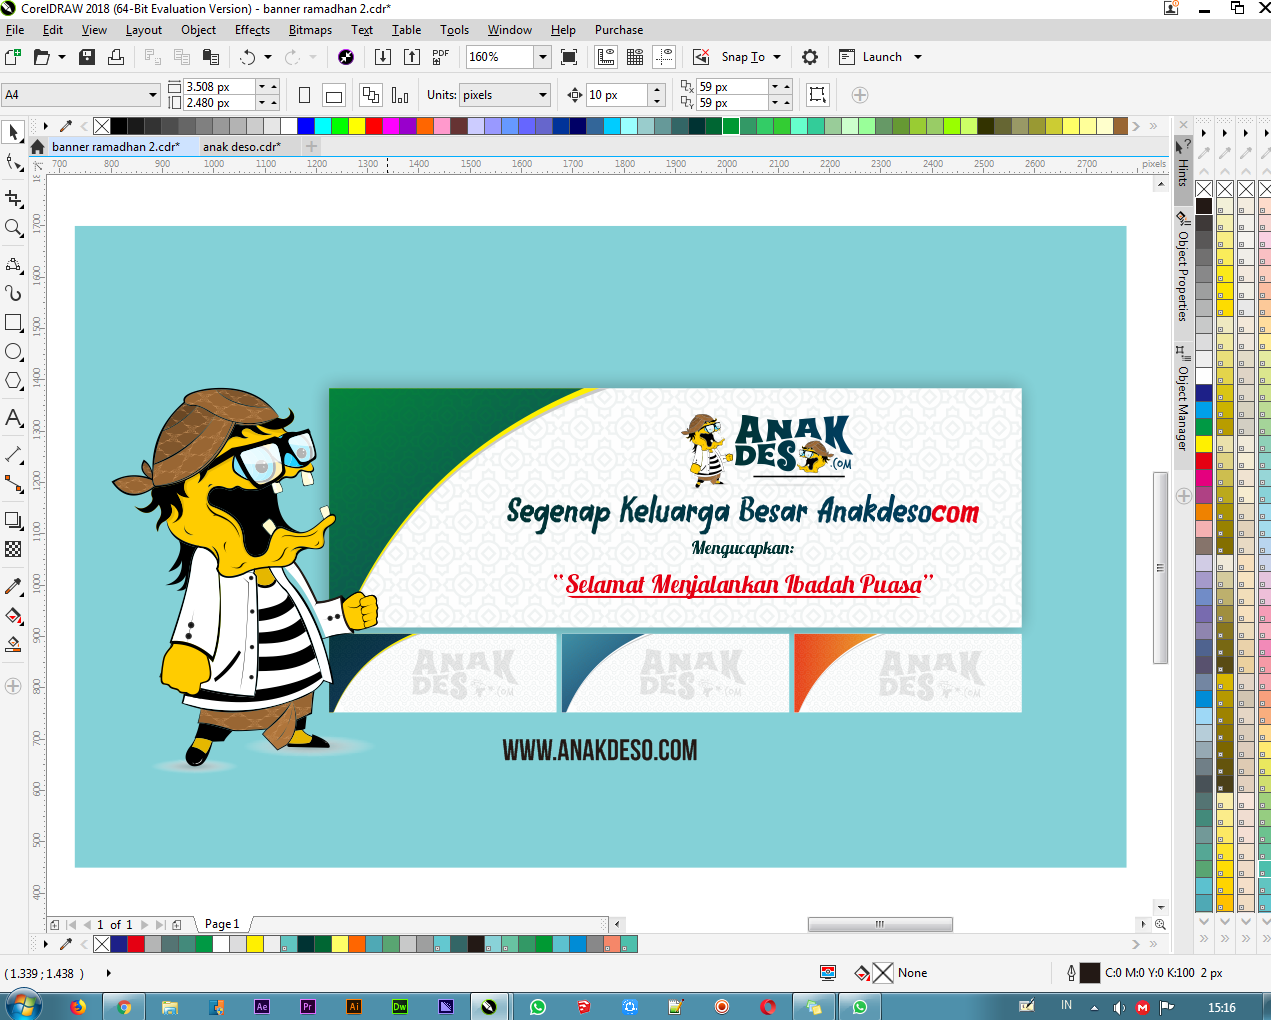Toggle Full-screen preview button

[x=569, y=57]
